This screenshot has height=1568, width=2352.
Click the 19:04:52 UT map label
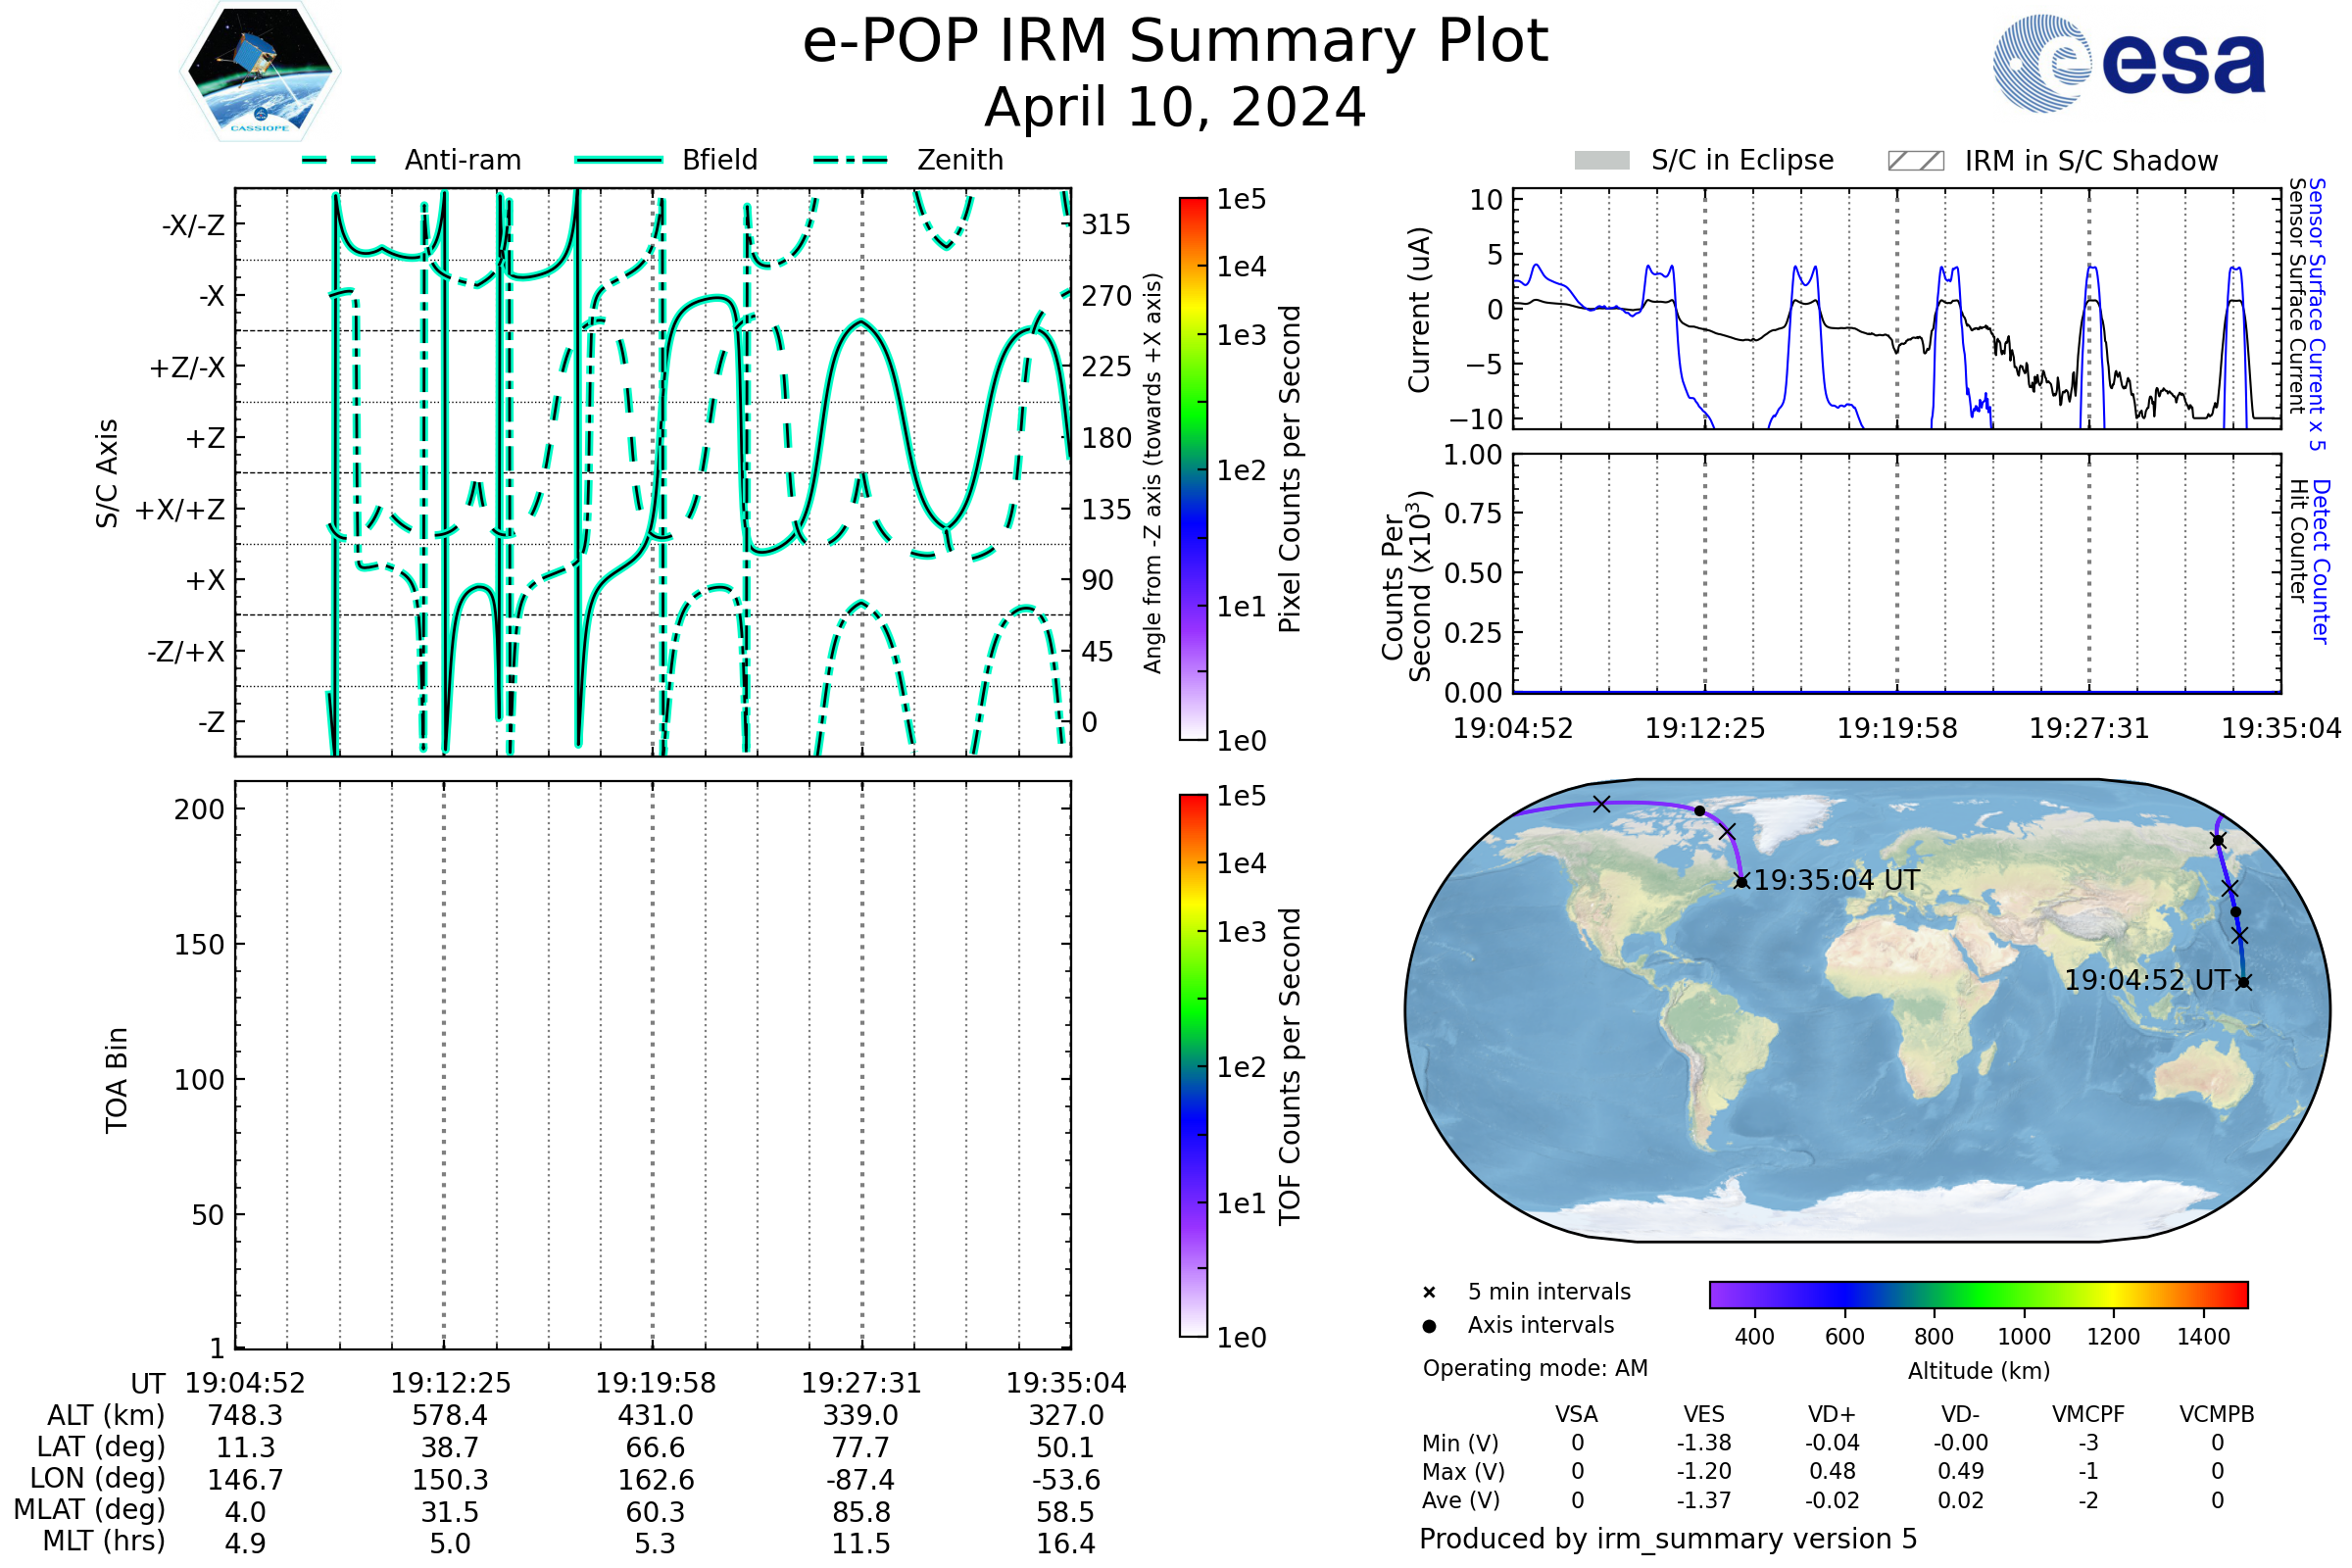click(x=2147, y=980)
